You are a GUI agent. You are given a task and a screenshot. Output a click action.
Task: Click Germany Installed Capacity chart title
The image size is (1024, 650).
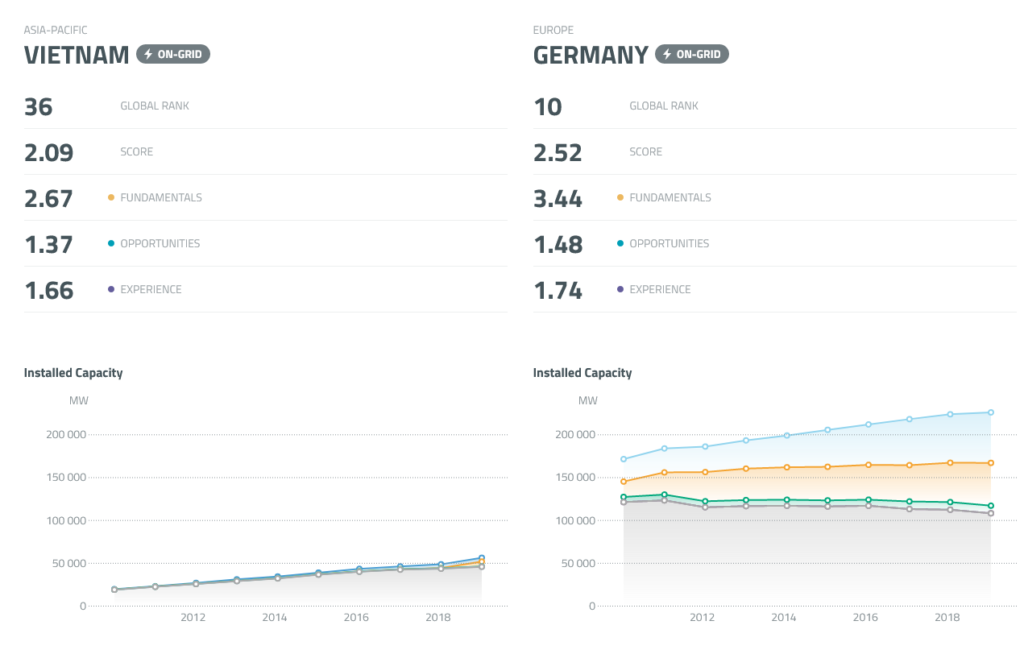point(583,373)
